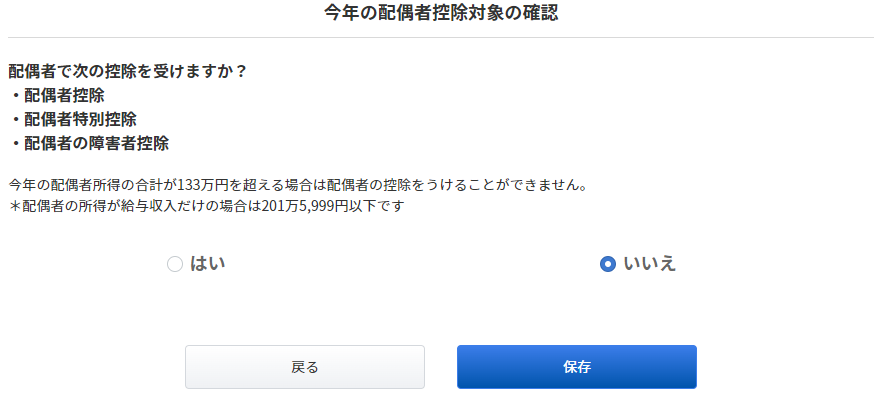Click the はい option label text

point(208,264)
